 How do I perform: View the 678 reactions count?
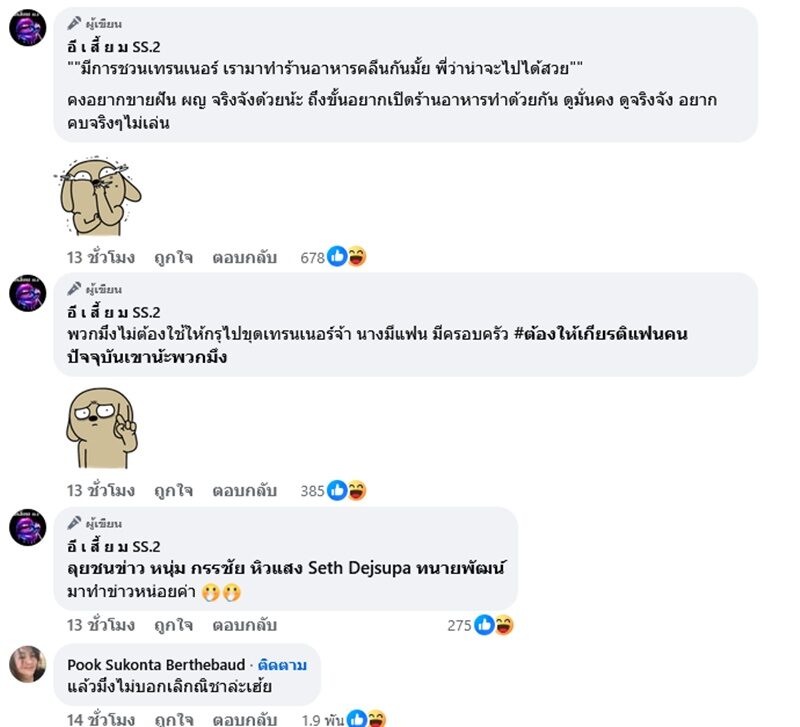point(313,257)
